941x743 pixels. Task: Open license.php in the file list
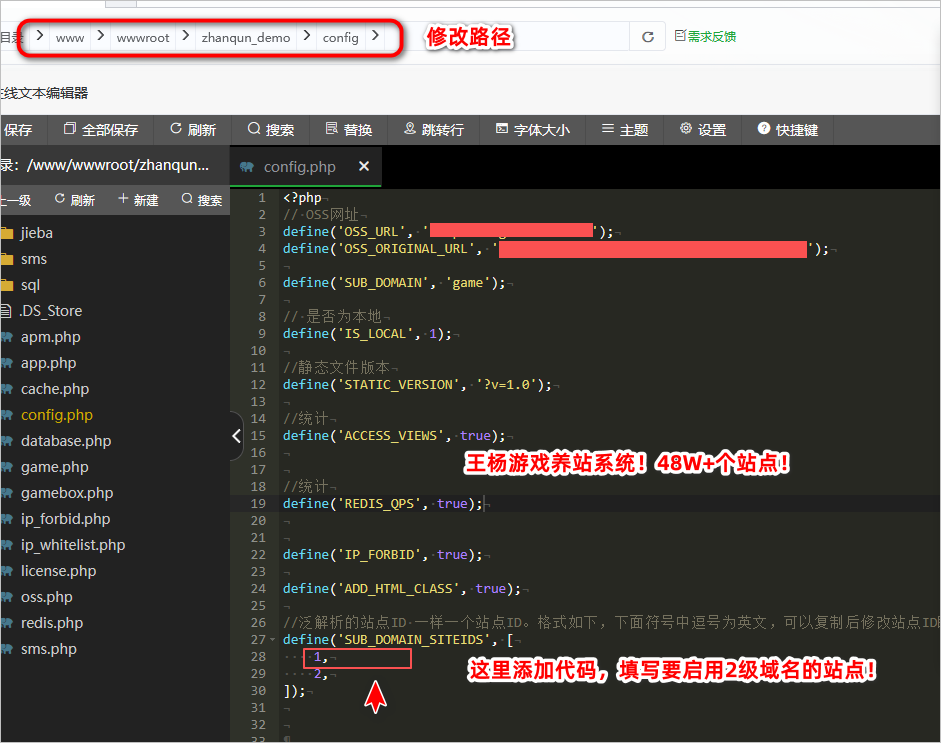(x=58, y=571)
